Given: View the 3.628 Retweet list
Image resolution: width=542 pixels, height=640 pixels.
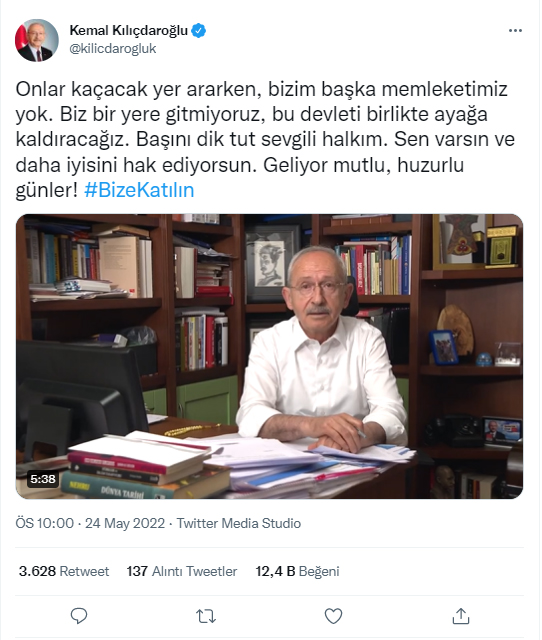Looking at the screenshot, I should coord(64,571).
